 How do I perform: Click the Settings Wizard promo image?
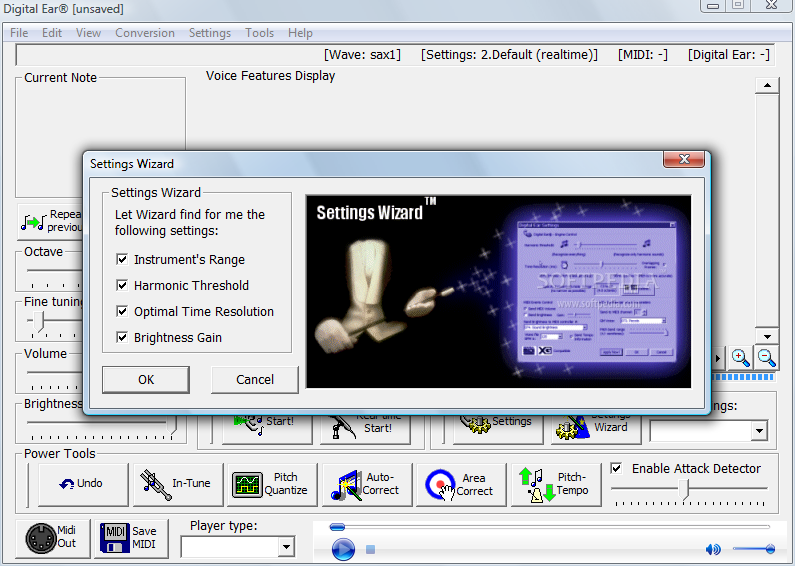498,292
